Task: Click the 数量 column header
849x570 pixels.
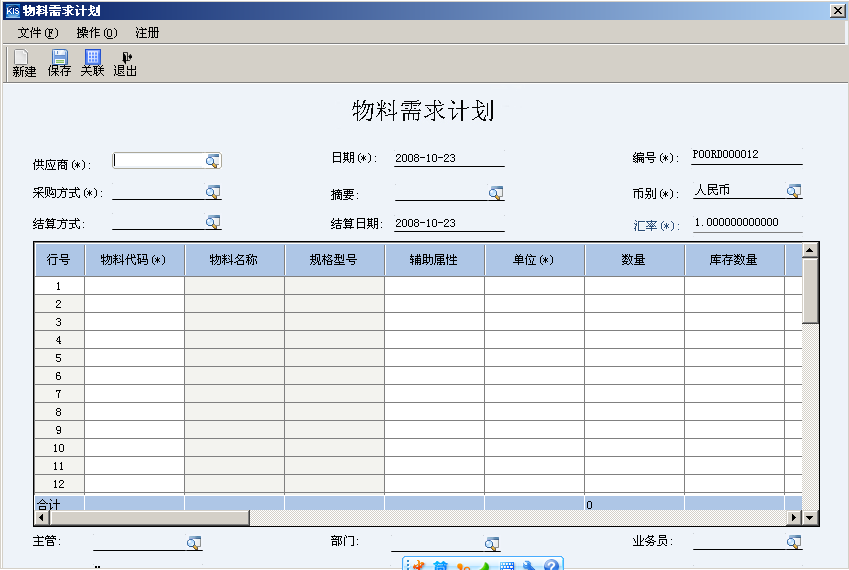Action: pos(634,260)
